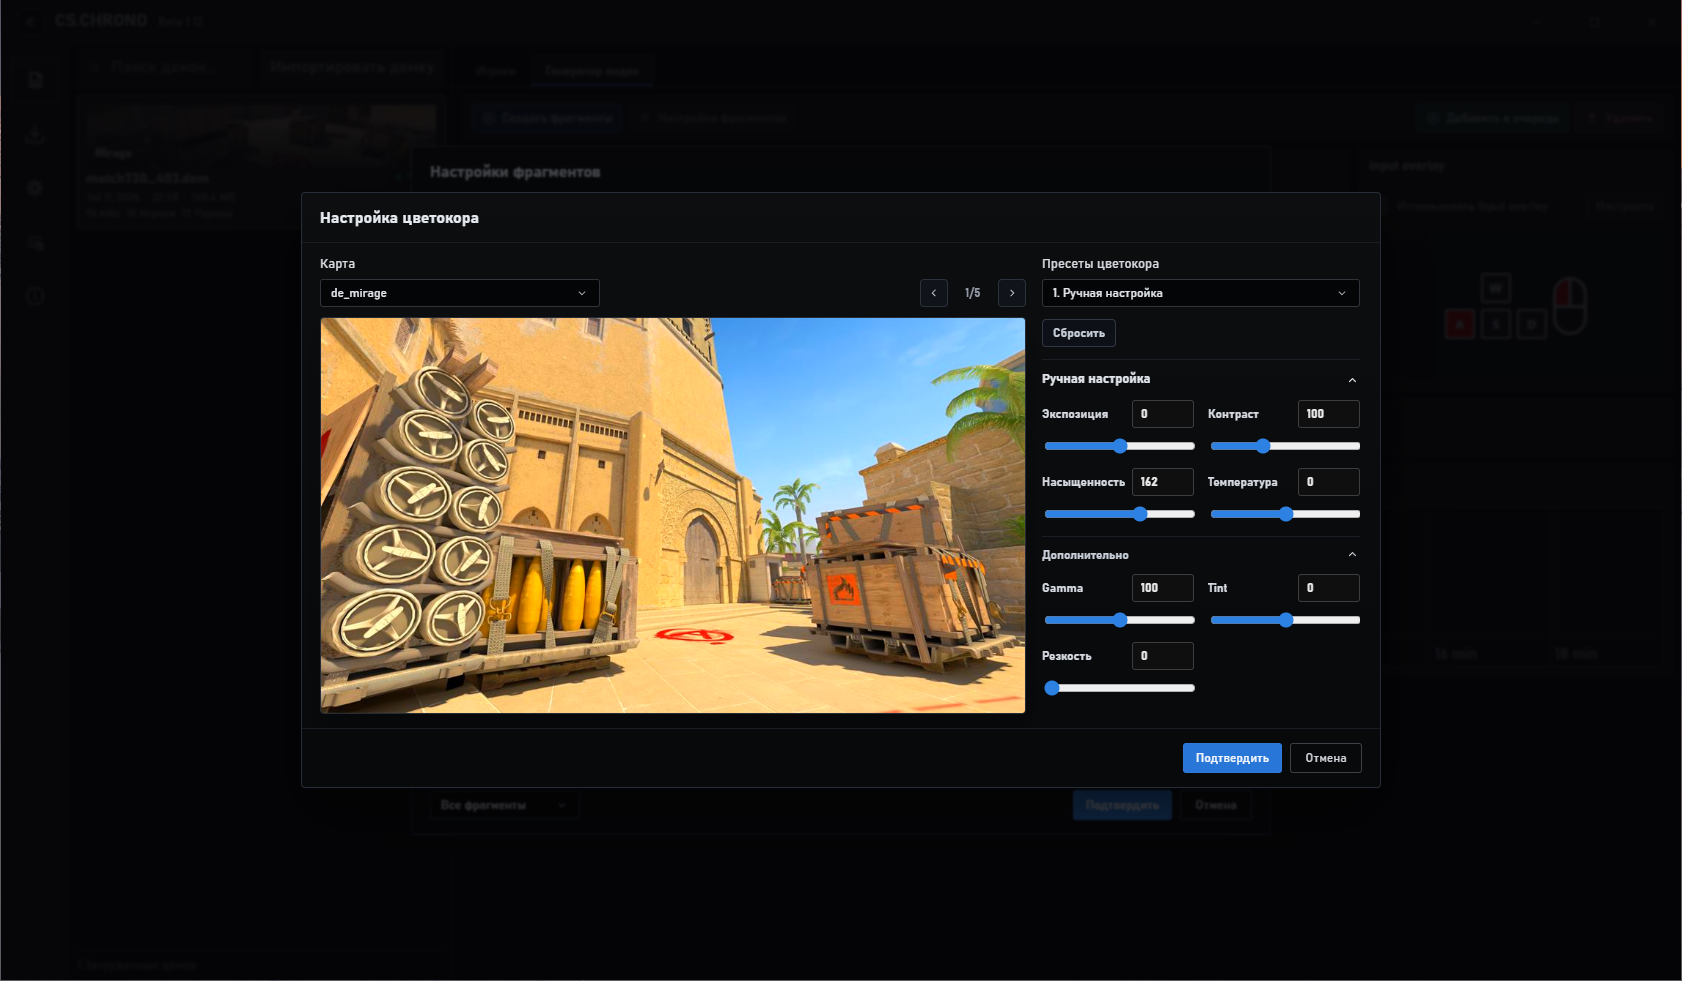
Task: Click the Контраст value field
Action: point(1329,414)
